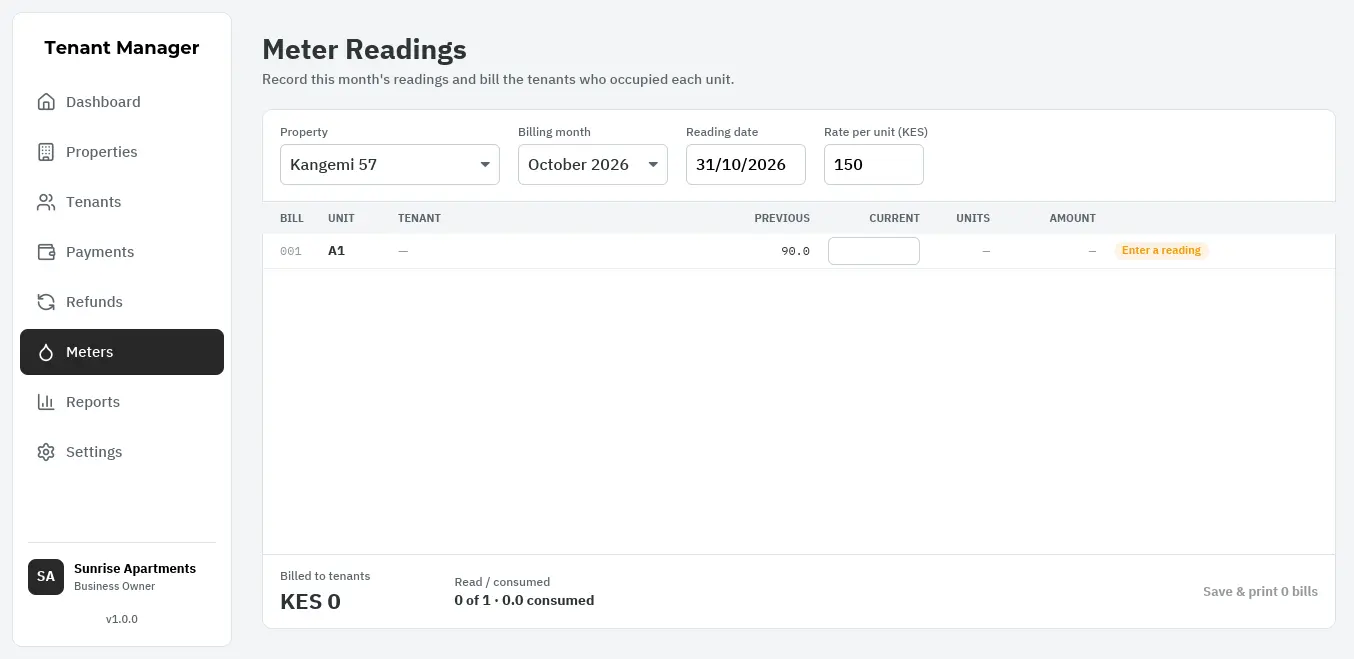1354x659 pixels.
Task: Open the Reports menu label
Action: tap(93, 402)
